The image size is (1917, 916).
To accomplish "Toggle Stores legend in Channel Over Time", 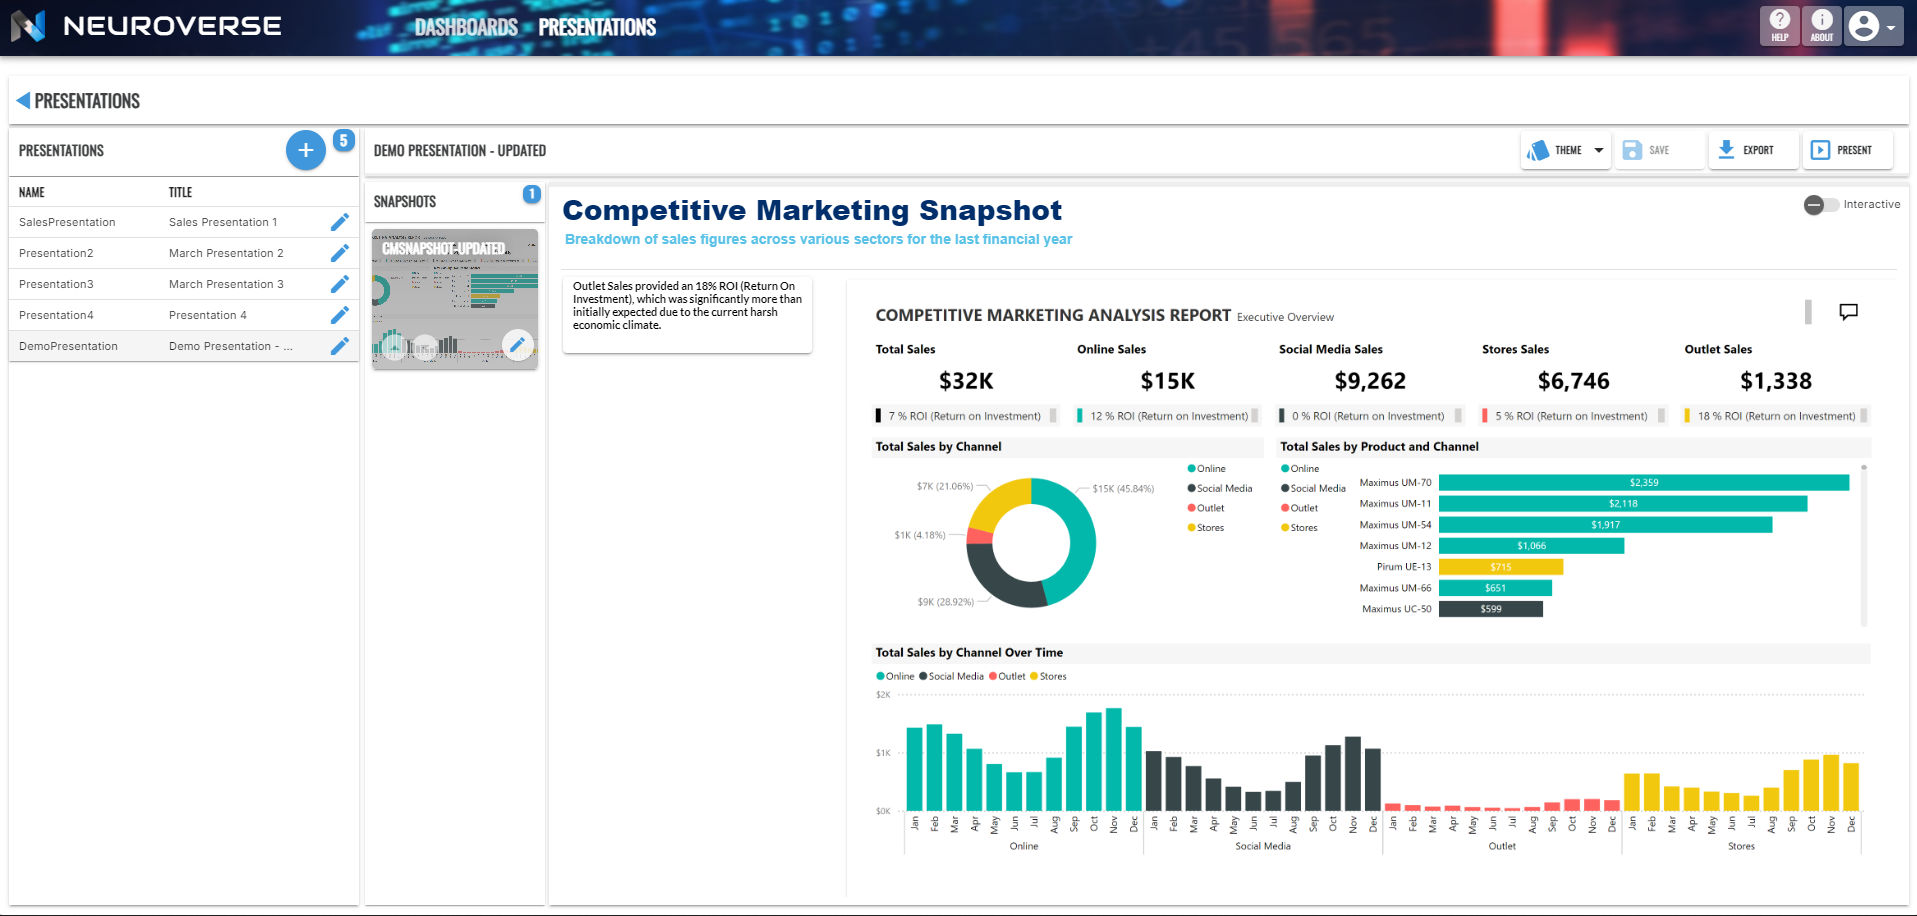I will pos(1048,676).
